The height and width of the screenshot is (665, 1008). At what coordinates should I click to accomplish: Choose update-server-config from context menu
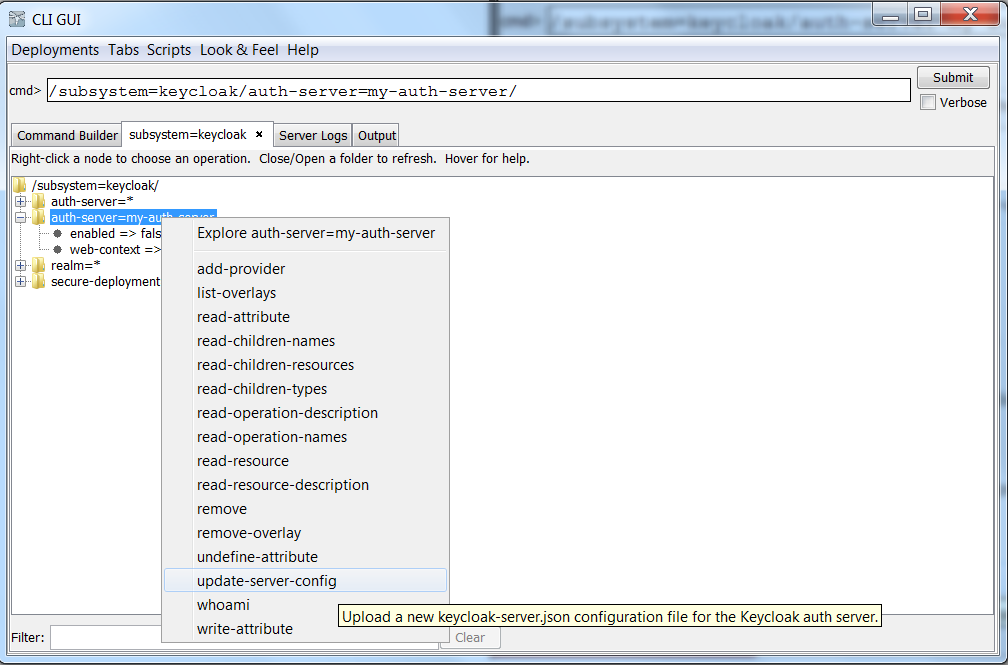tap(267, 581)
